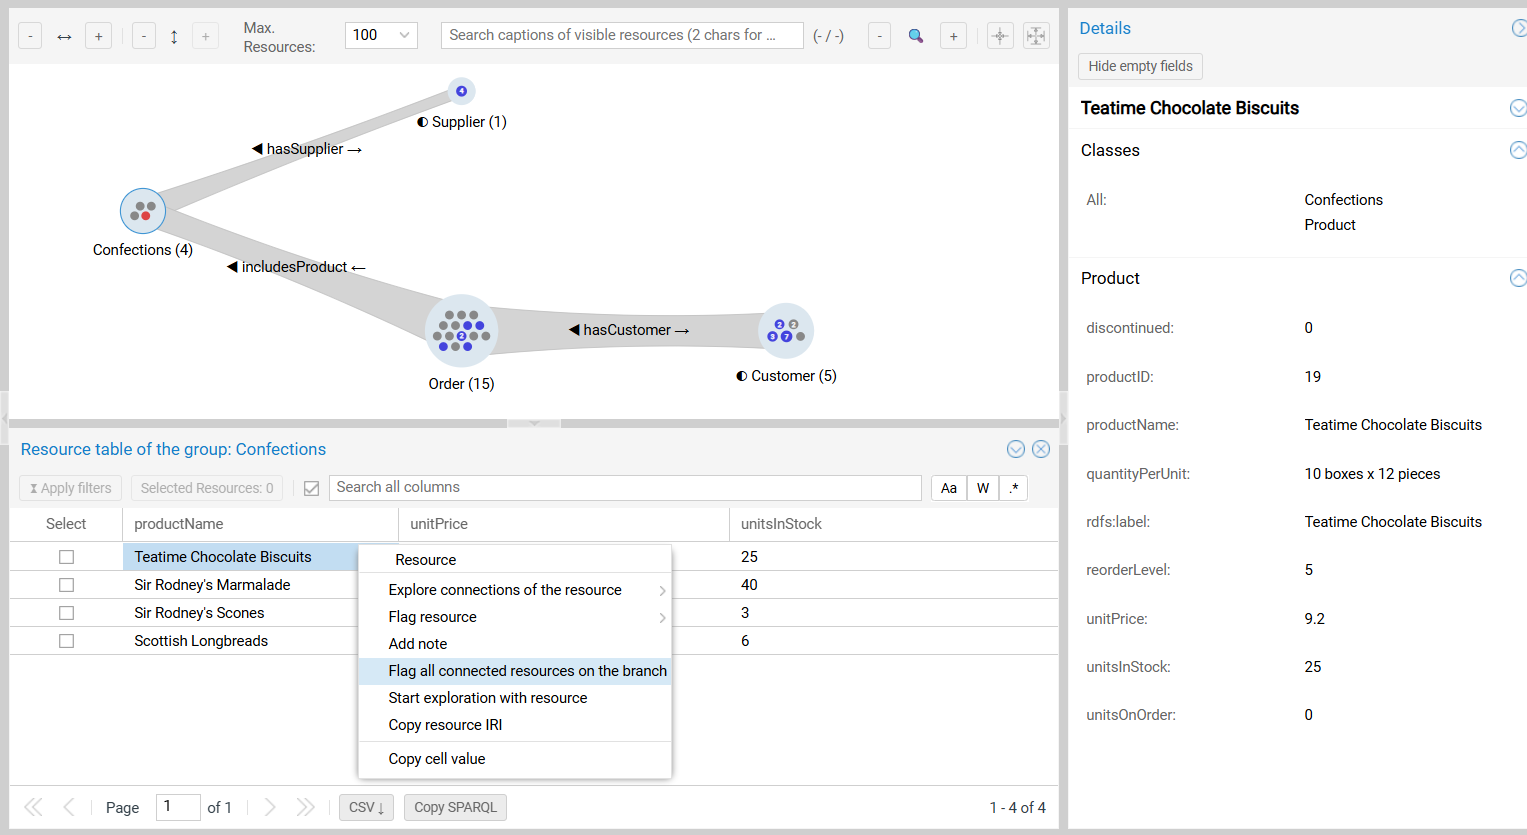This screenshot has height=835, width=1527.
Task: Decrease horizontal spacing with minus button
Action: (x=31, y=36)
